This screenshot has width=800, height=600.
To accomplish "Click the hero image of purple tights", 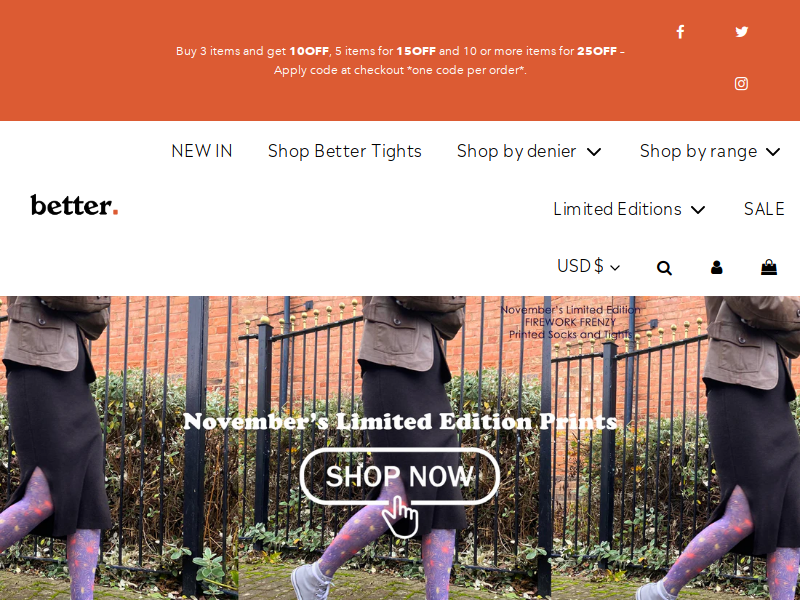I will click(x=400, y=448).
